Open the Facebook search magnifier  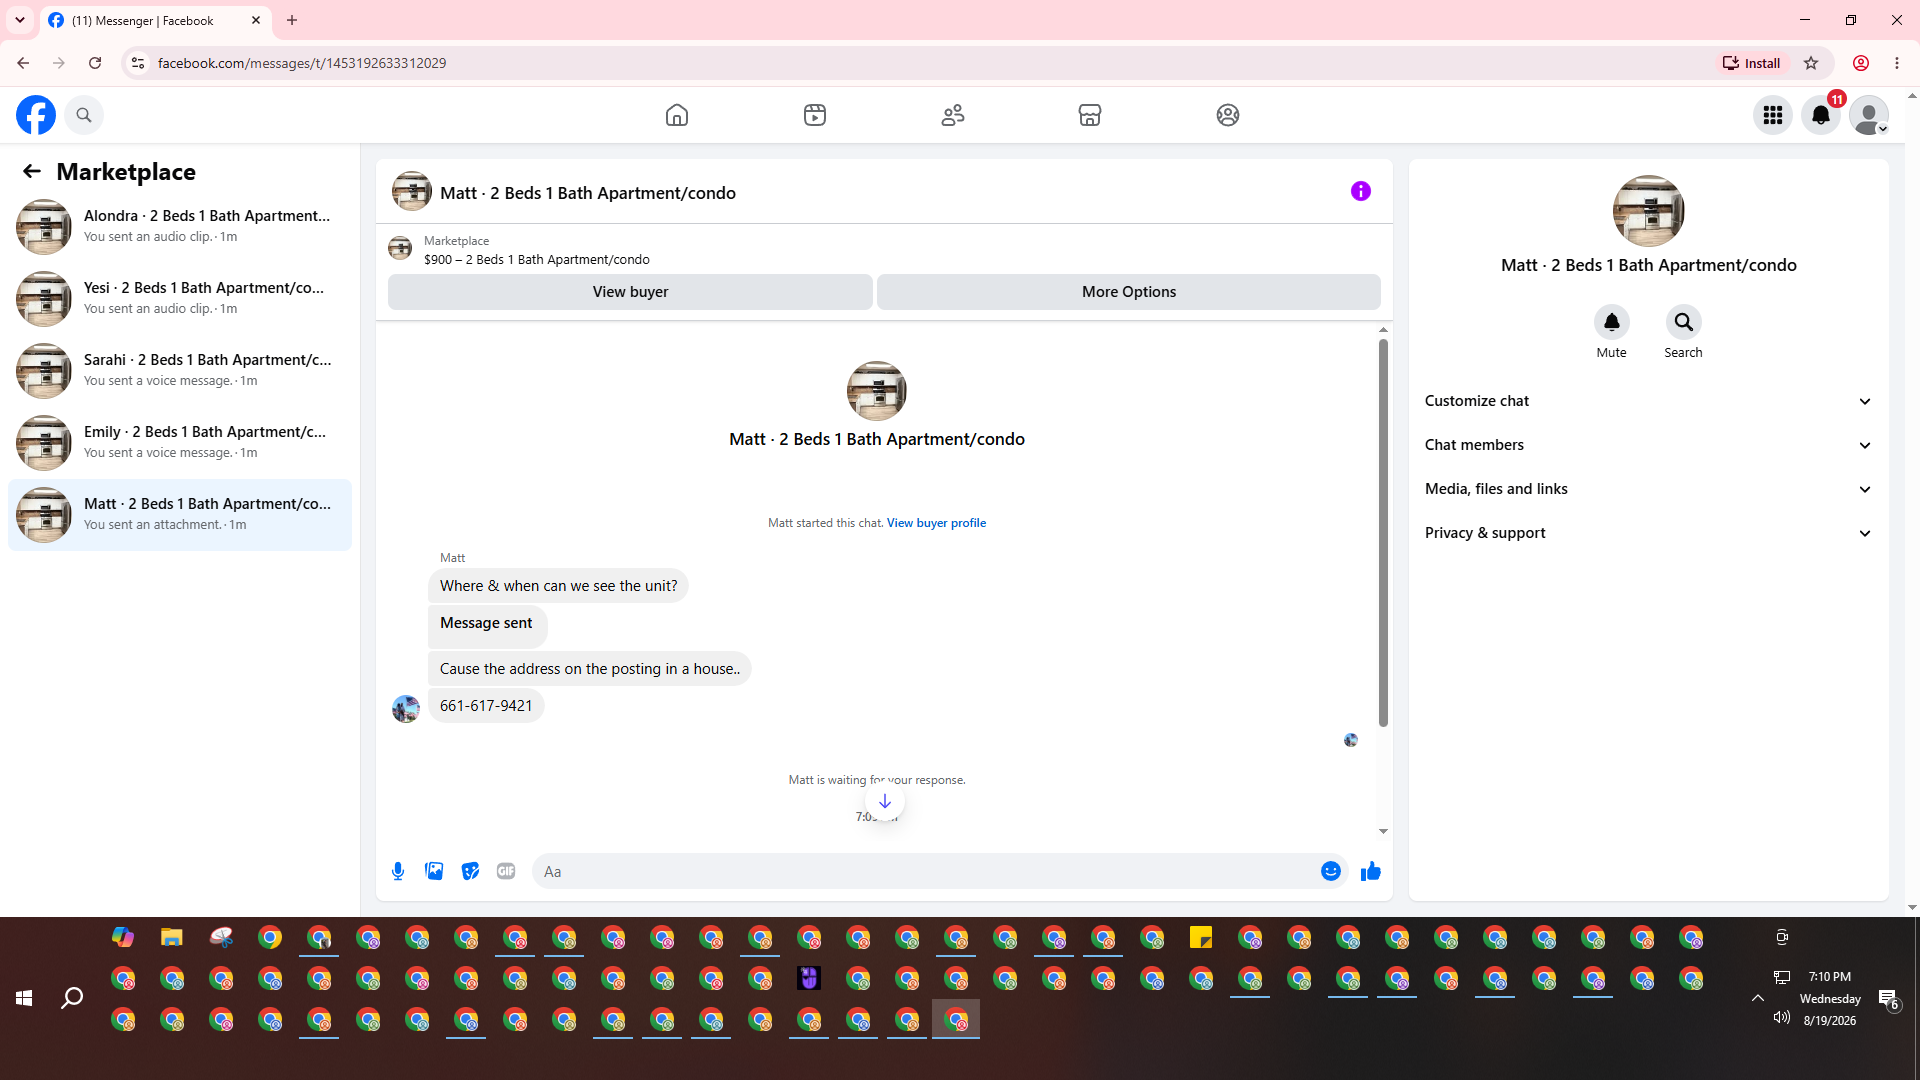tap(84, 115)
